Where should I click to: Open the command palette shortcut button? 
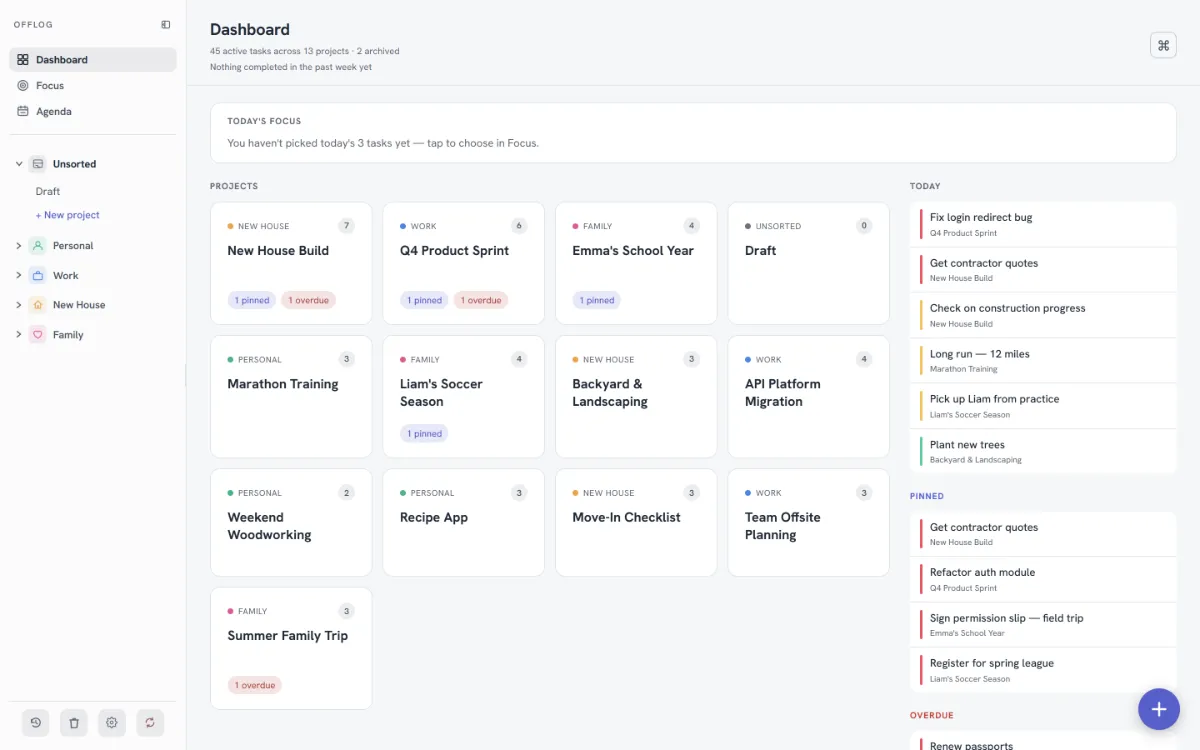click(1163, 45)
